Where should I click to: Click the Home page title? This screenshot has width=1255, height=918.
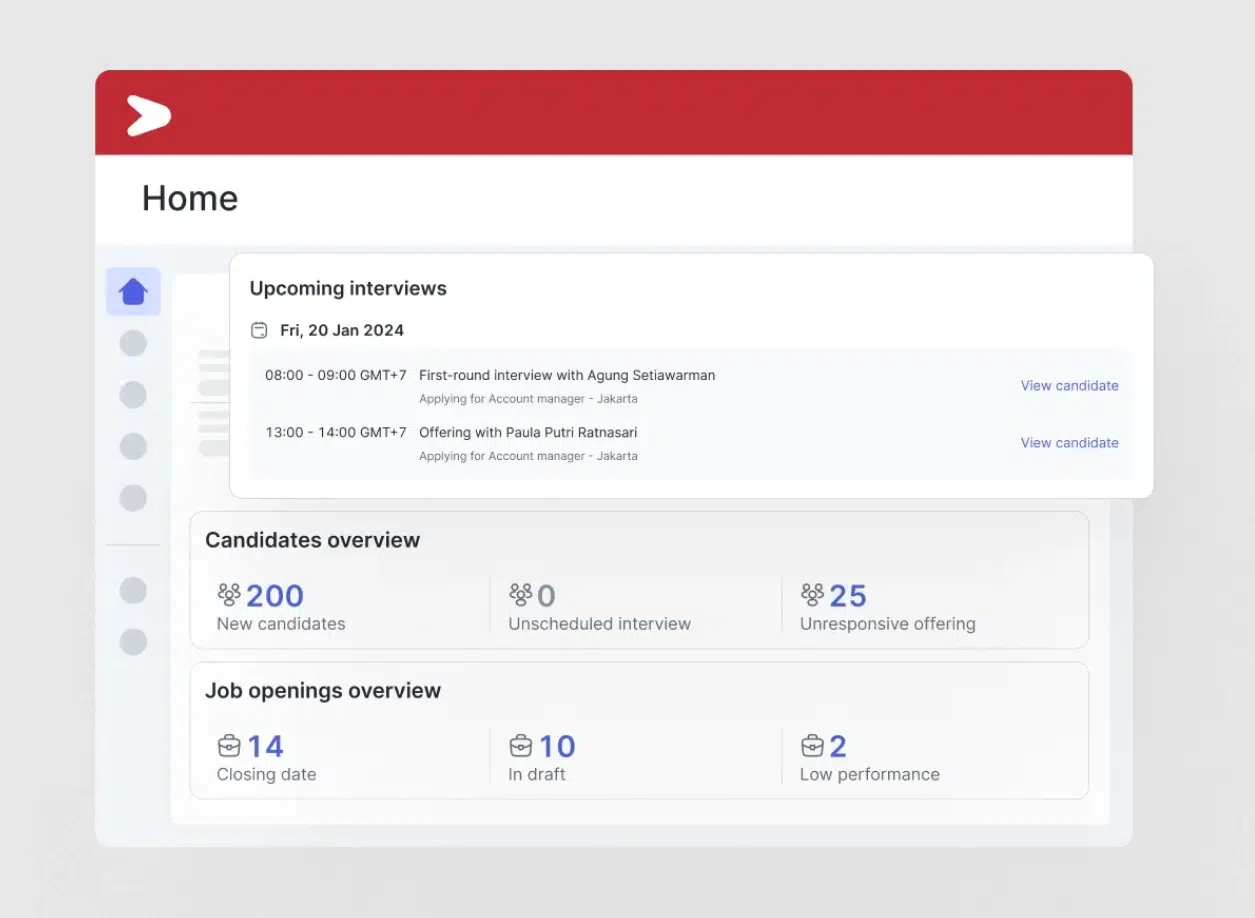click(190, 198)
